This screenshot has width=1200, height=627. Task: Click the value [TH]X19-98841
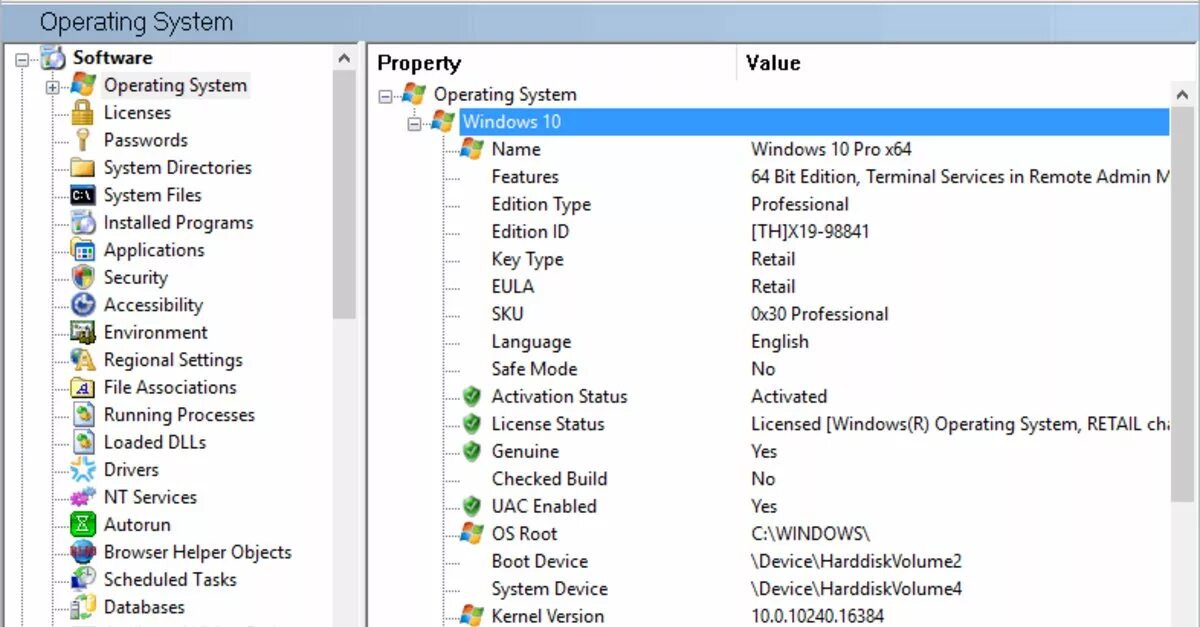tap(810, 232)
